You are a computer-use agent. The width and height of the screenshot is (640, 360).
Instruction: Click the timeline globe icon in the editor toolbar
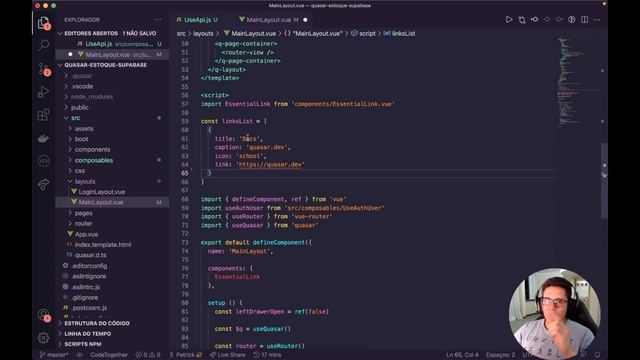tap(572, 20)
